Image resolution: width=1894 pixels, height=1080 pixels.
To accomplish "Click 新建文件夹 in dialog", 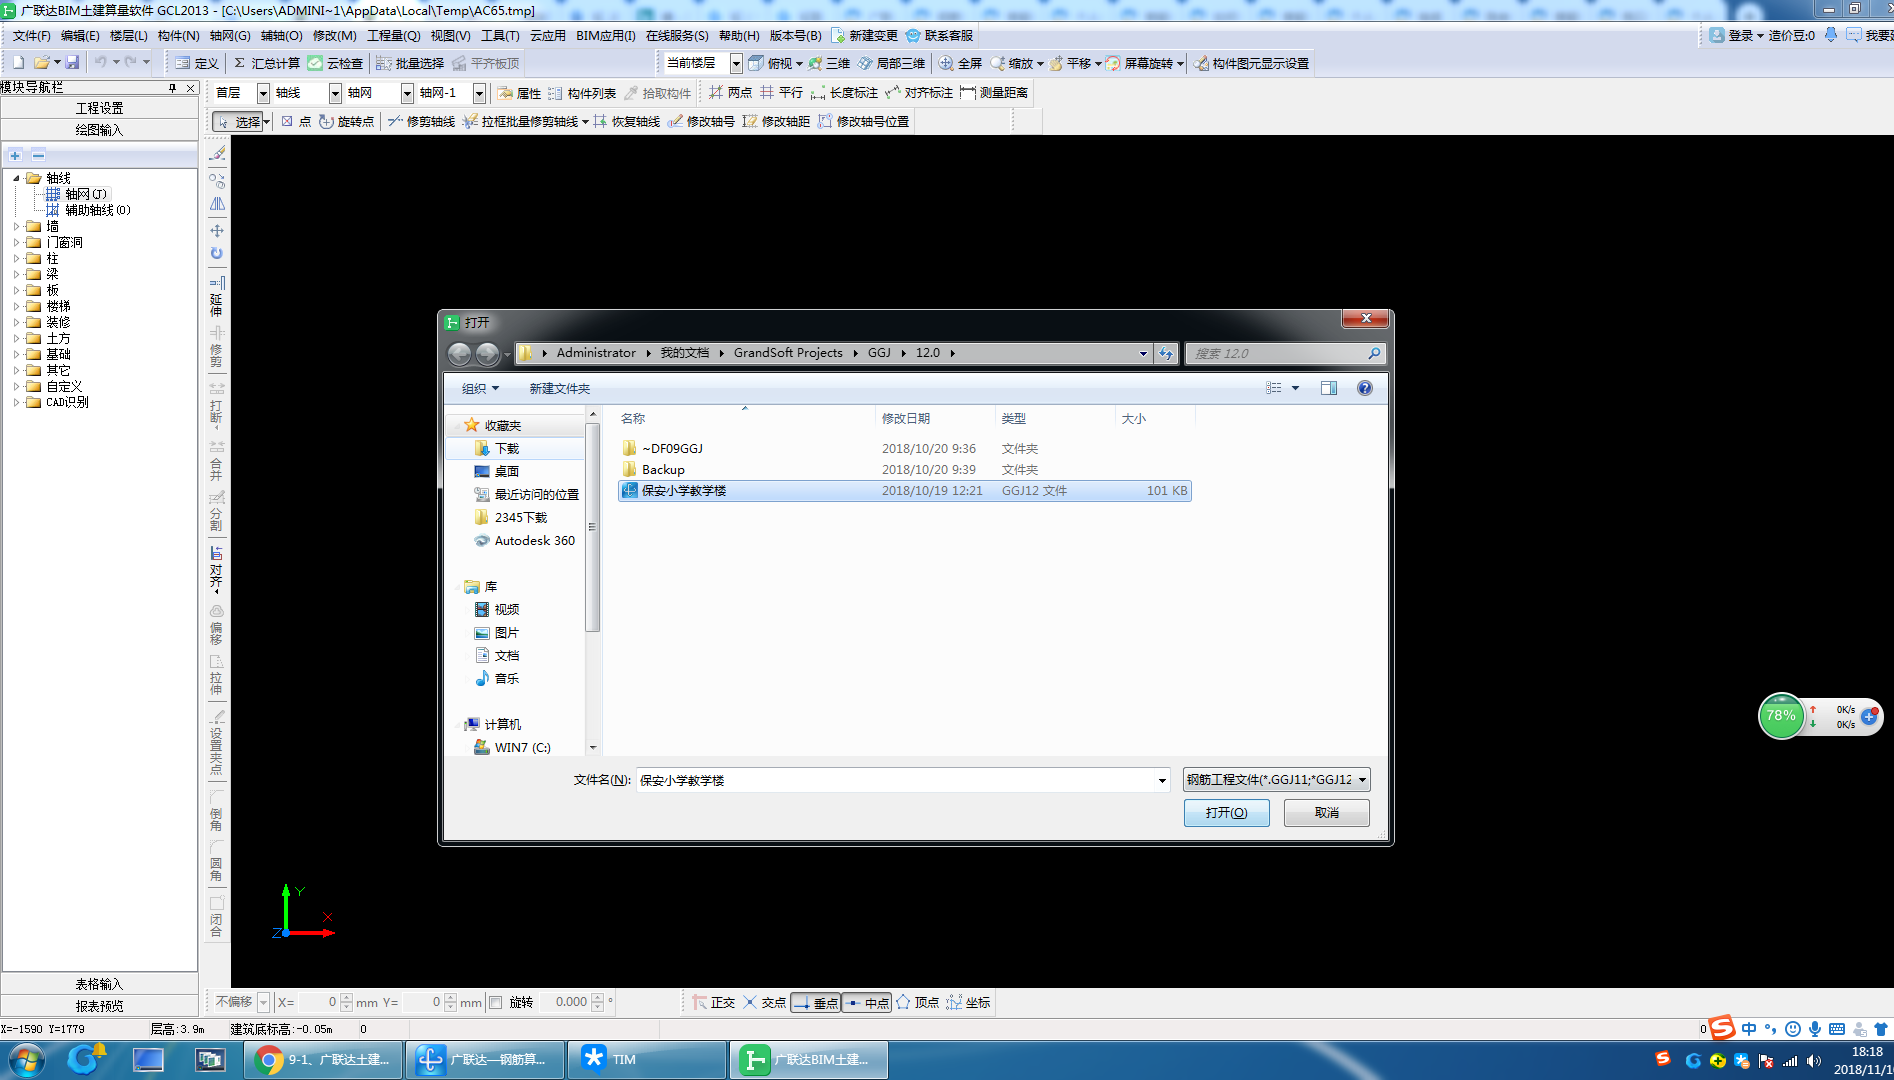I will (x=560, y=388).
